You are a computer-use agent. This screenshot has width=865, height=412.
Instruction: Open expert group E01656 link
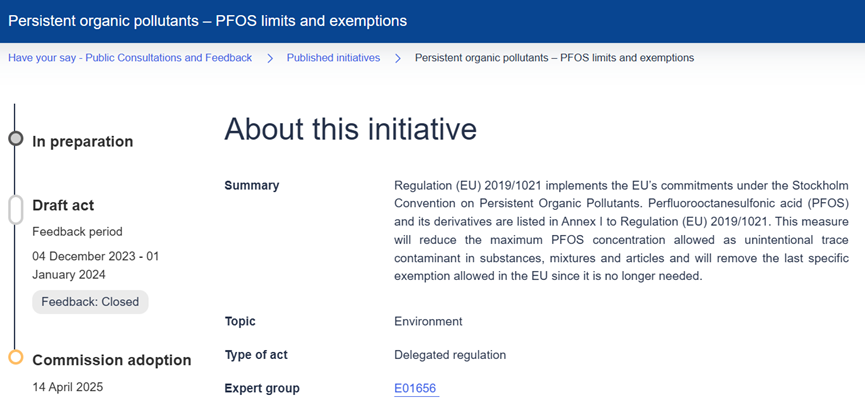[416, 388]
